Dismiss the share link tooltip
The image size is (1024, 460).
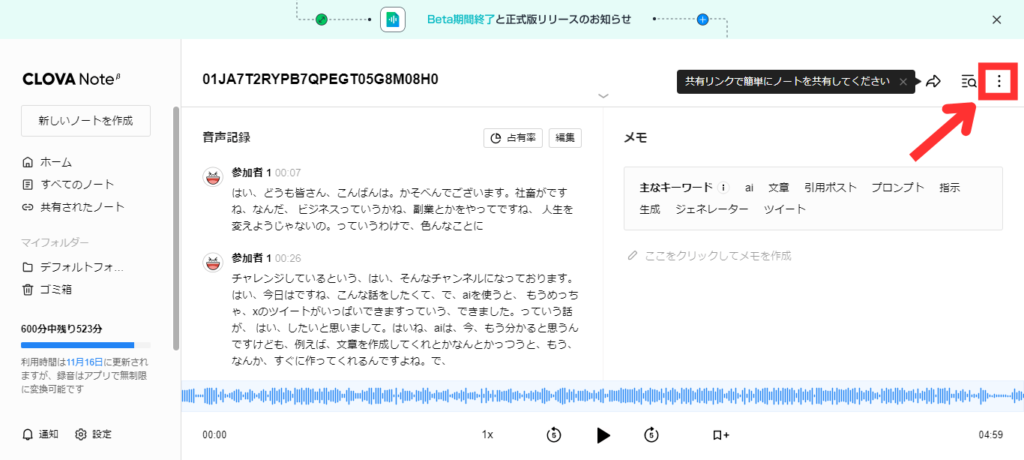click(902, 81)
